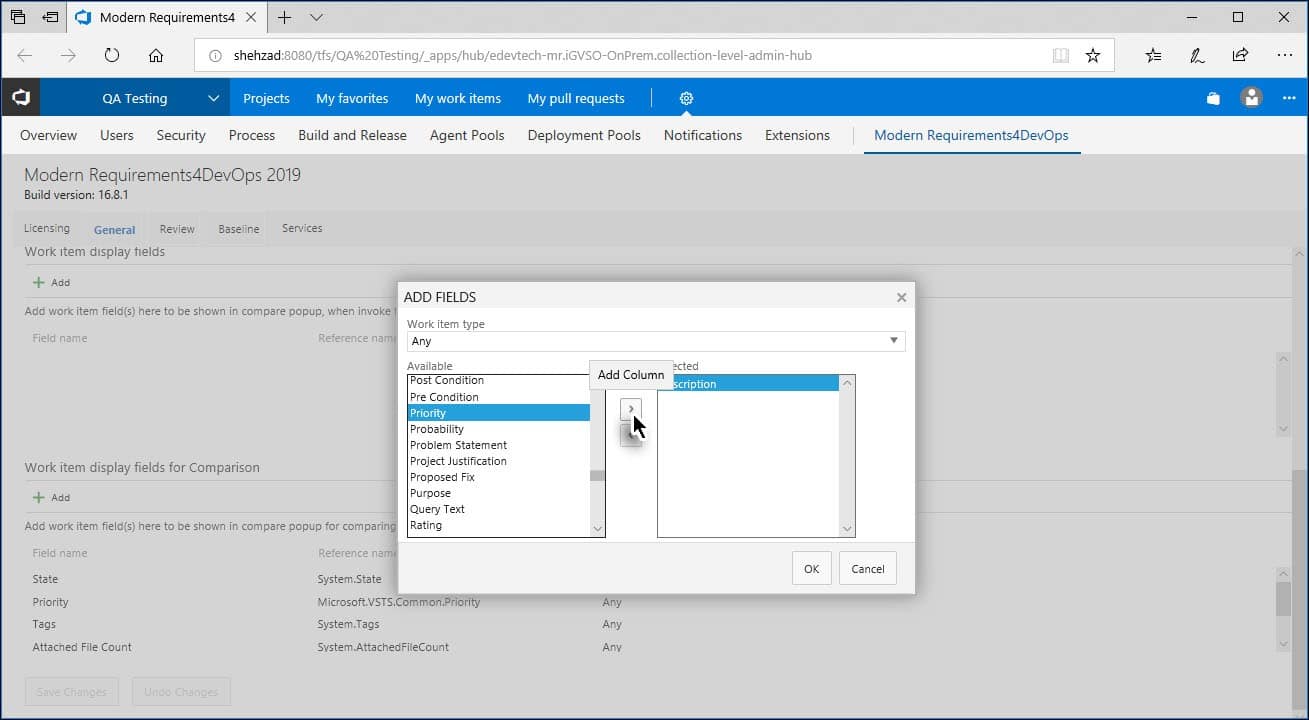This screenshot has width=1309, height=720.
Task: Click the Azure DevOps logo icon
Action: tap(20, 98)
